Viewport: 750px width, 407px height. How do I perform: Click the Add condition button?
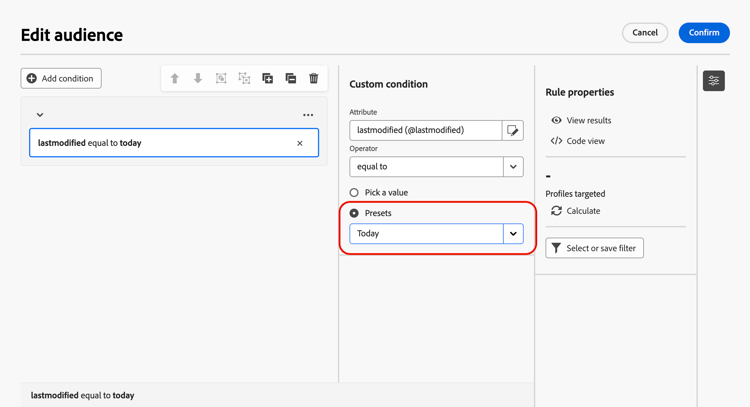[61, 78]
